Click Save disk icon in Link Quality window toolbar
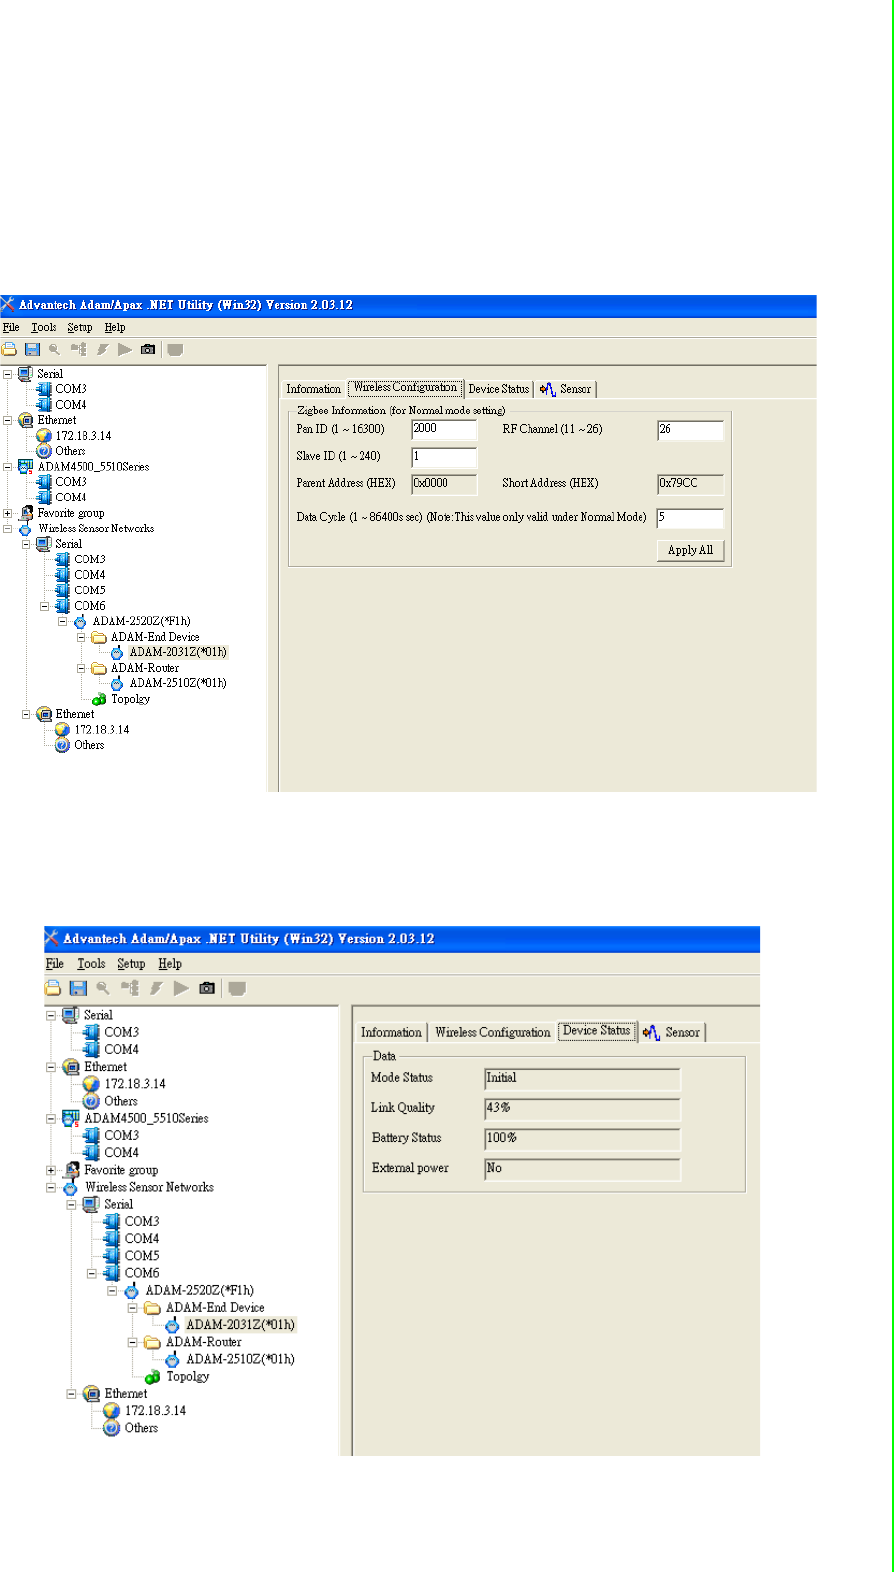 click(x=78, y=988)
